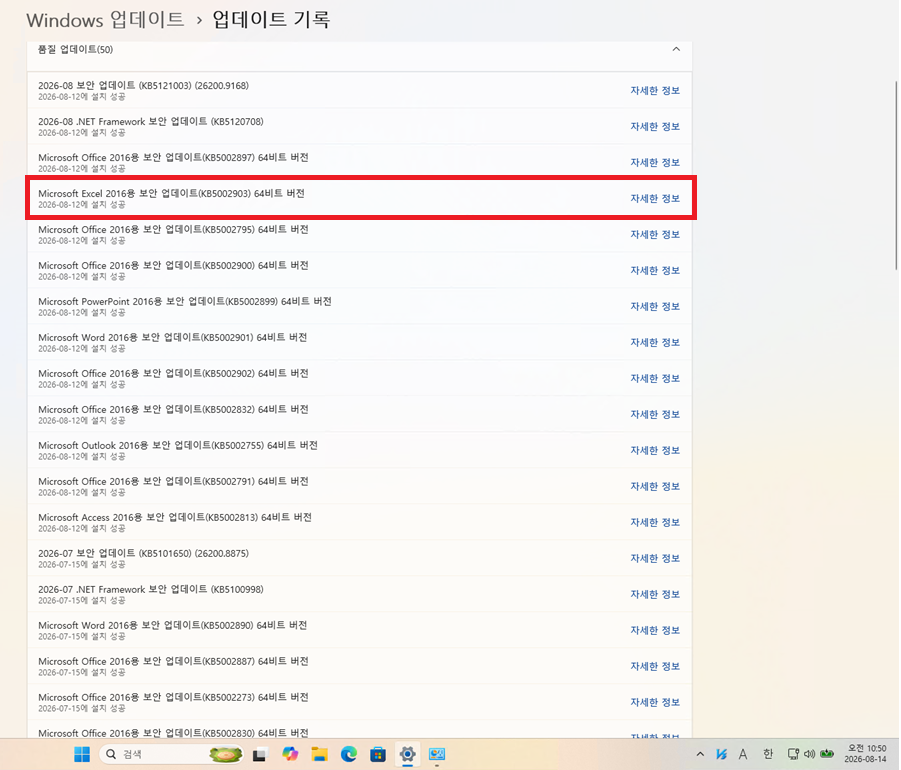Select the 2026-08 .NET Framework KB5120708 entry
Screen dimensions: 901x770
360,126
